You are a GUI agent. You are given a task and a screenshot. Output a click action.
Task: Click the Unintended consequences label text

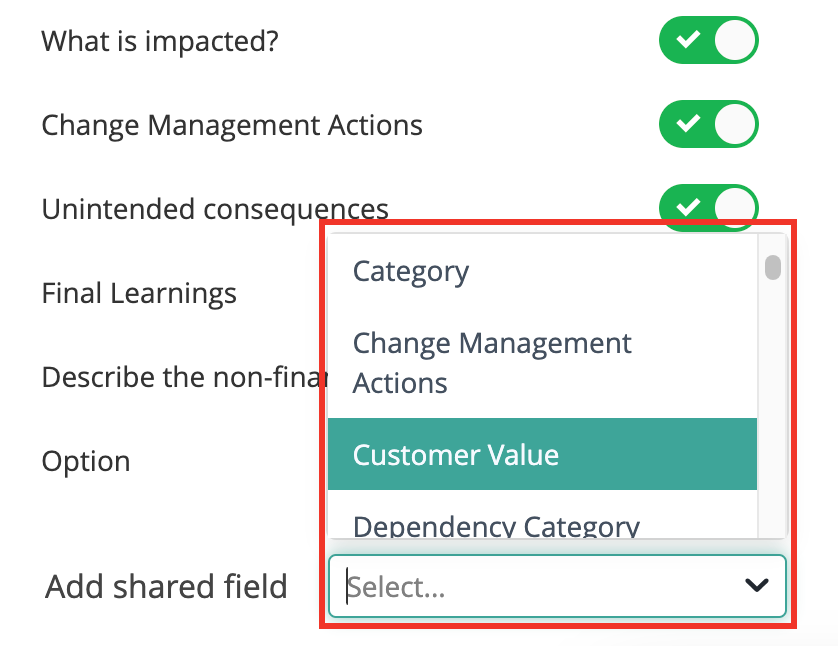(x=215, y=209)
